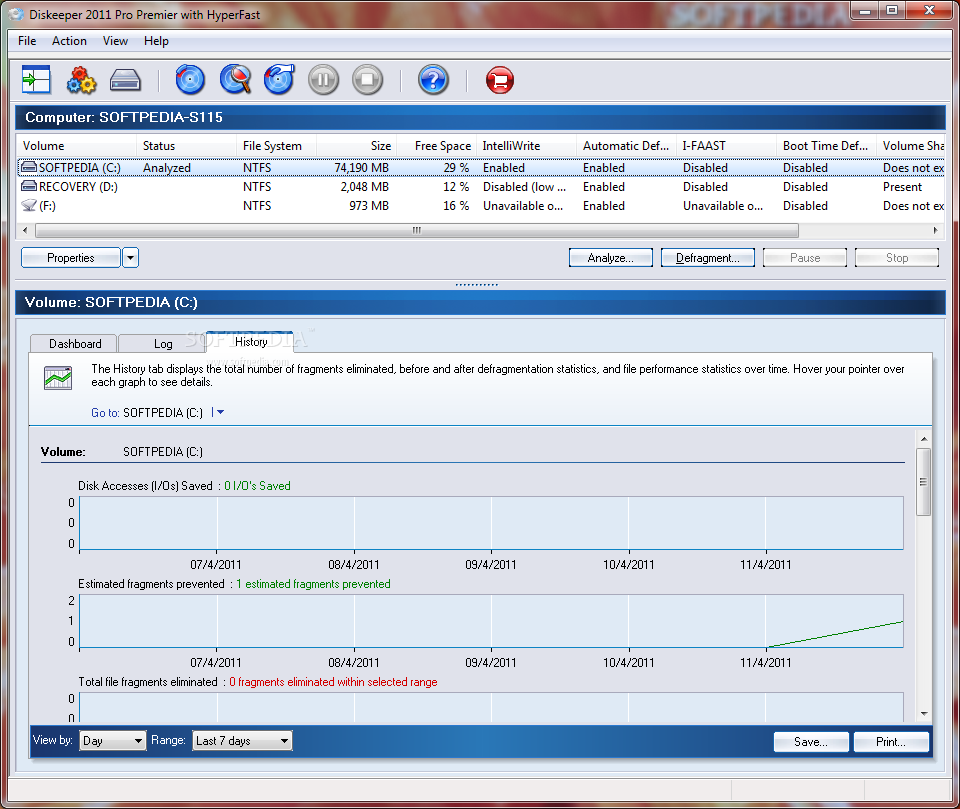Select the SOFTPEDIA (C:) volume row
Viewport: 960px width, 809px height.
click(481, 167)
